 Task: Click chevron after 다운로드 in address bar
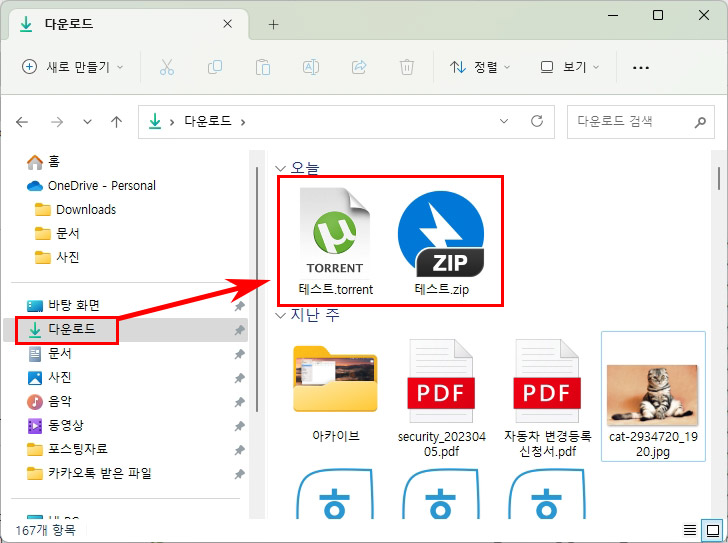coord(243,123)
